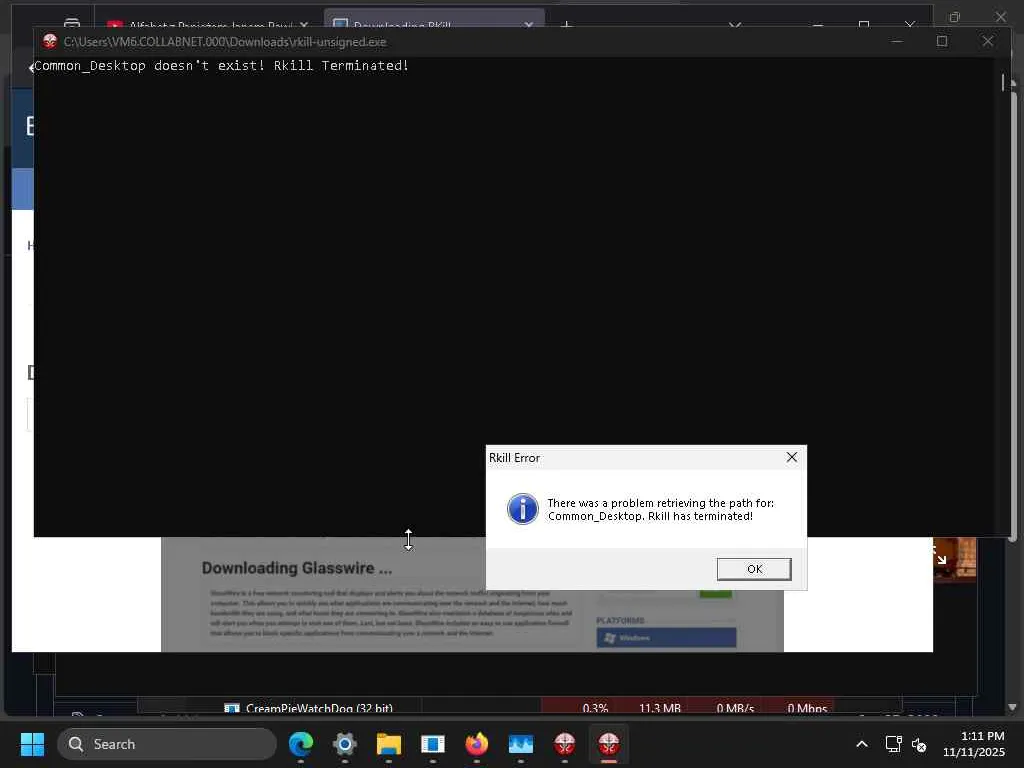This screenshot has width=1024, height=768.
Task: Show hidden system tray icons
Action: click(862, 744)
